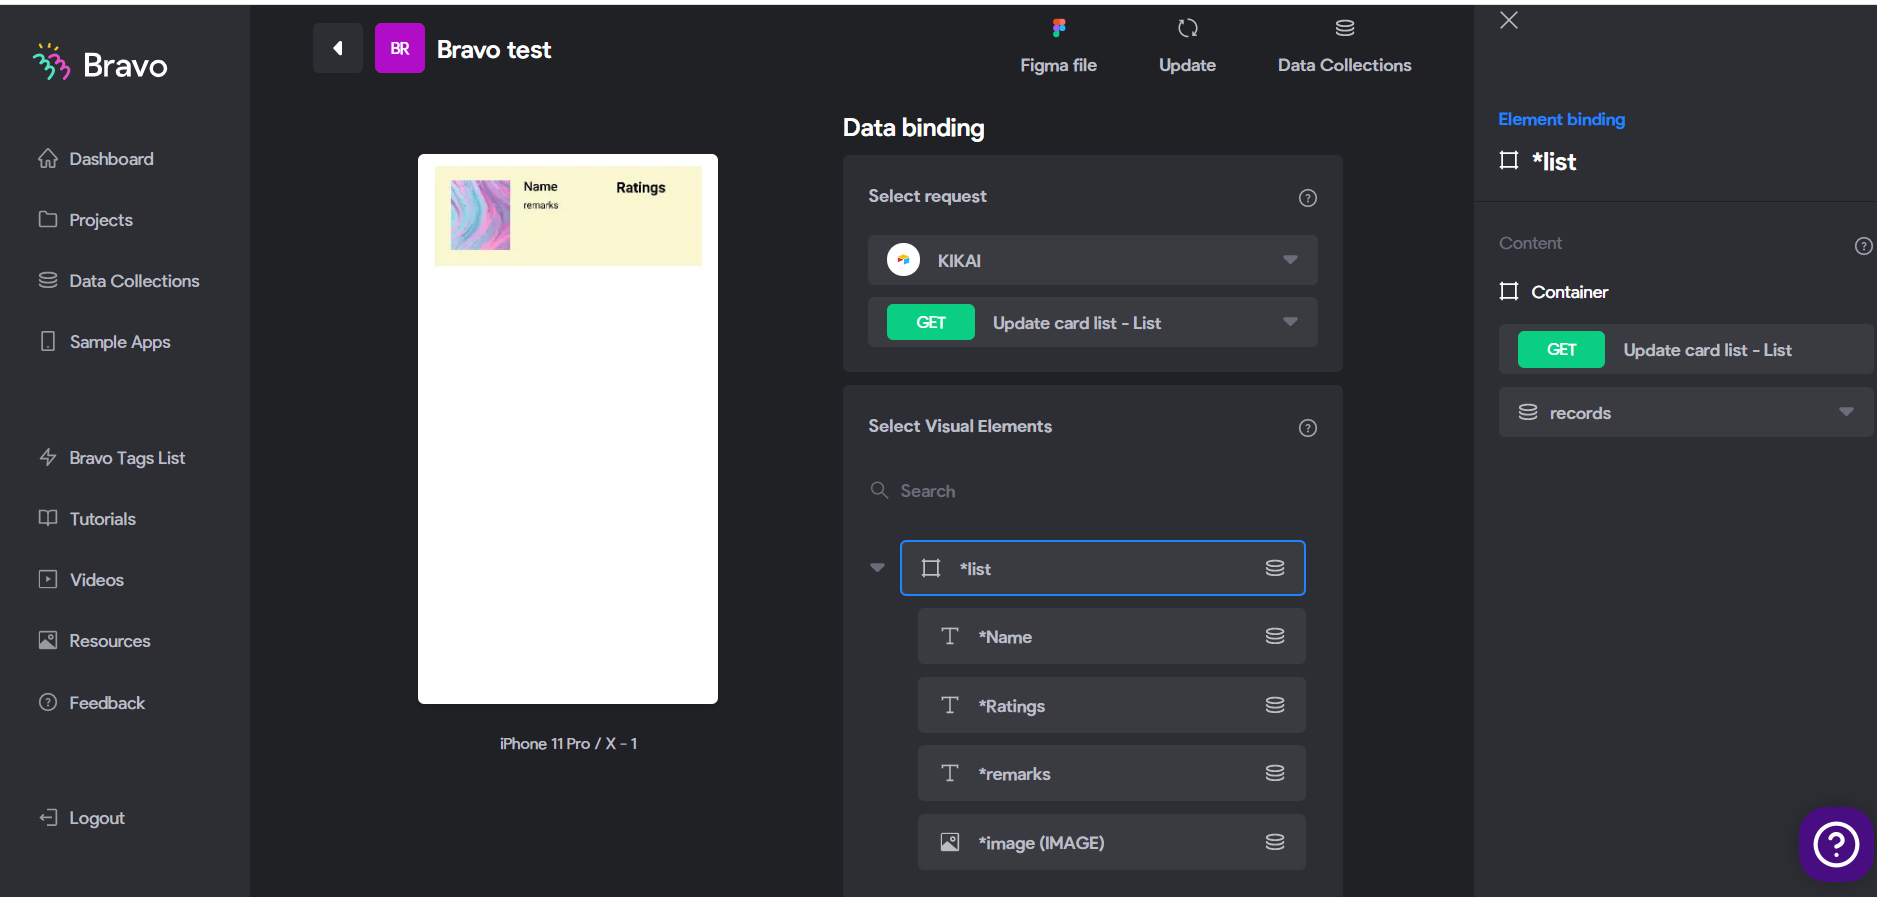Show help for Content section
This screenshot has width=1877, height=897.
pos(1864,246)
